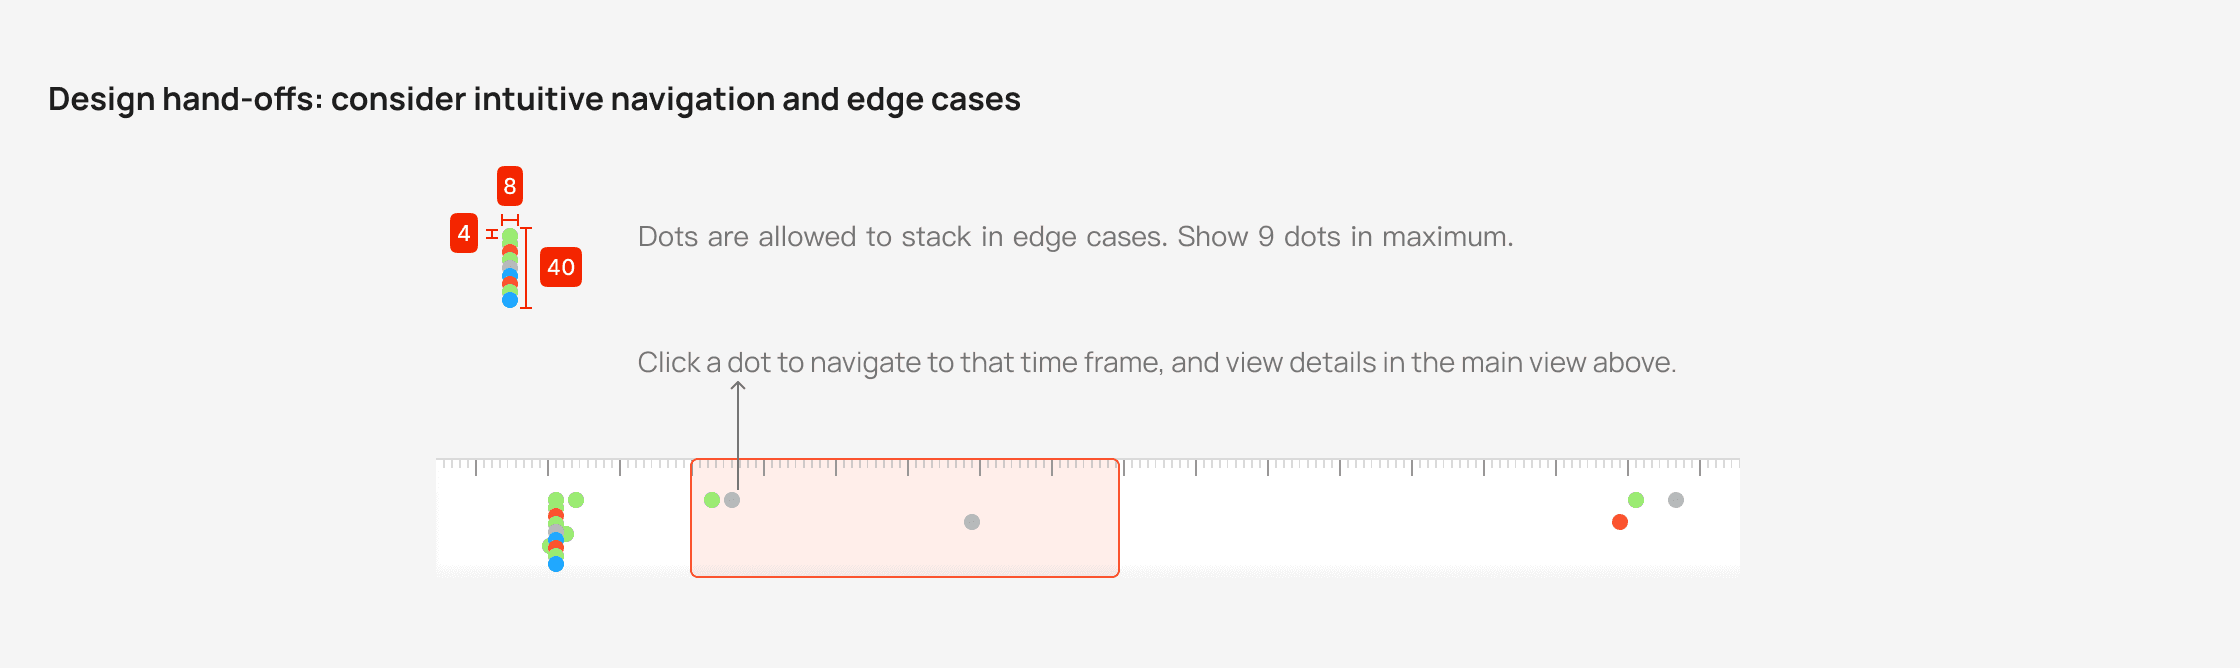2240x668 pixels.
Task: Click the red highlighted selection range on the timeline
Action: 905,518
